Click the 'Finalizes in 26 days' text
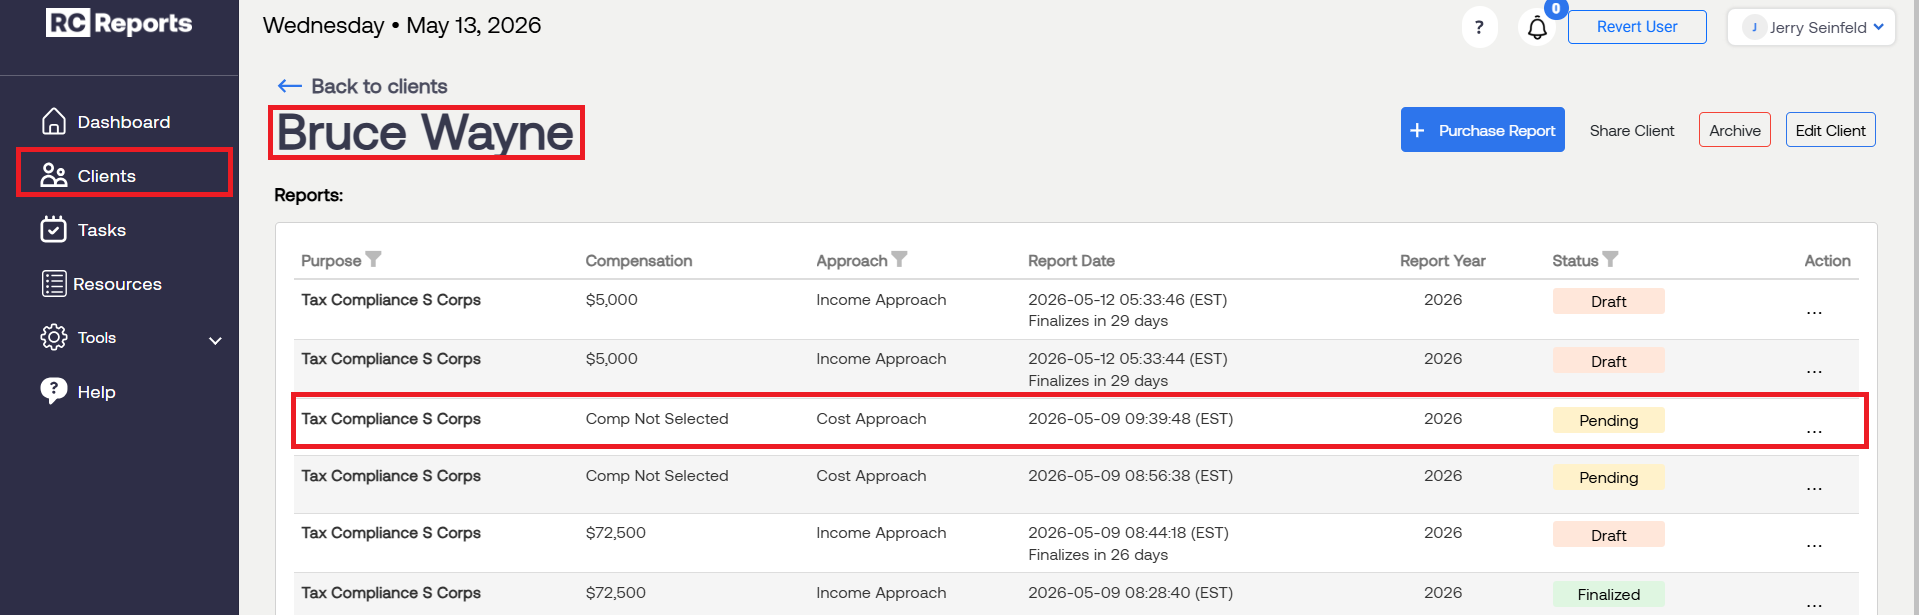 [x=1098, y=554]
